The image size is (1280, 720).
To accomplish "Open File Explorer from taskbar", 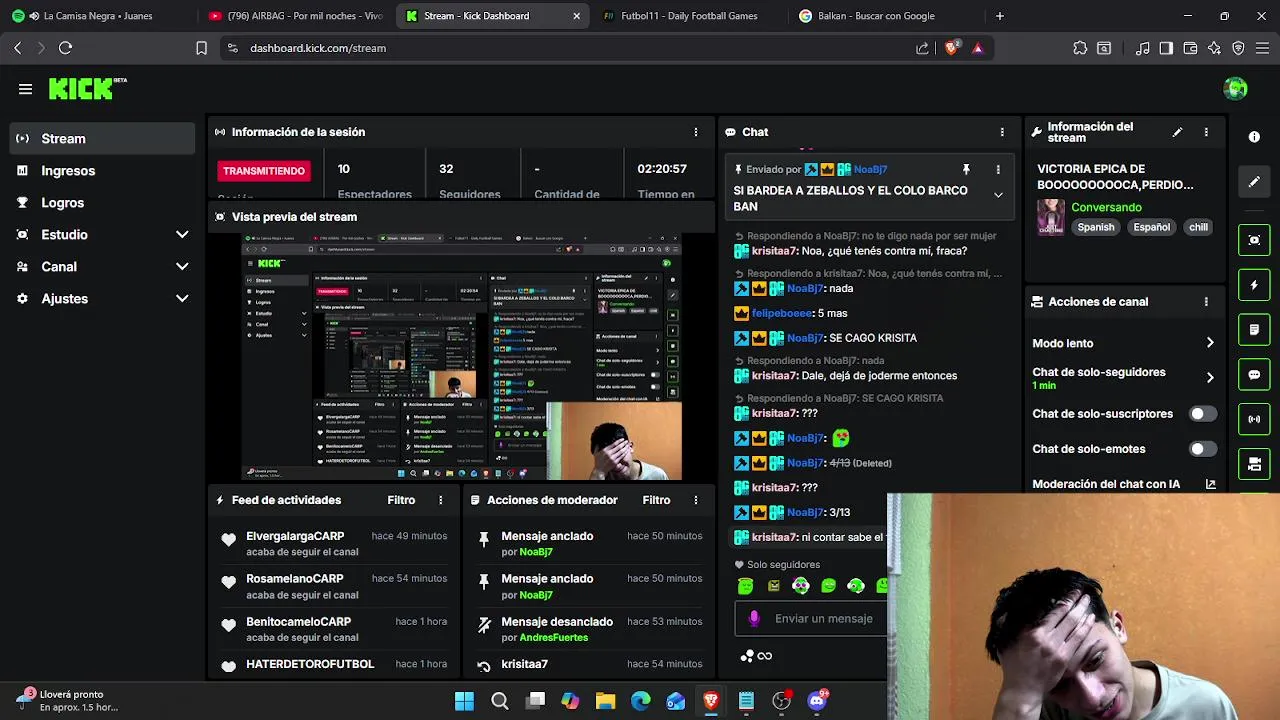I will pos(605,701).
